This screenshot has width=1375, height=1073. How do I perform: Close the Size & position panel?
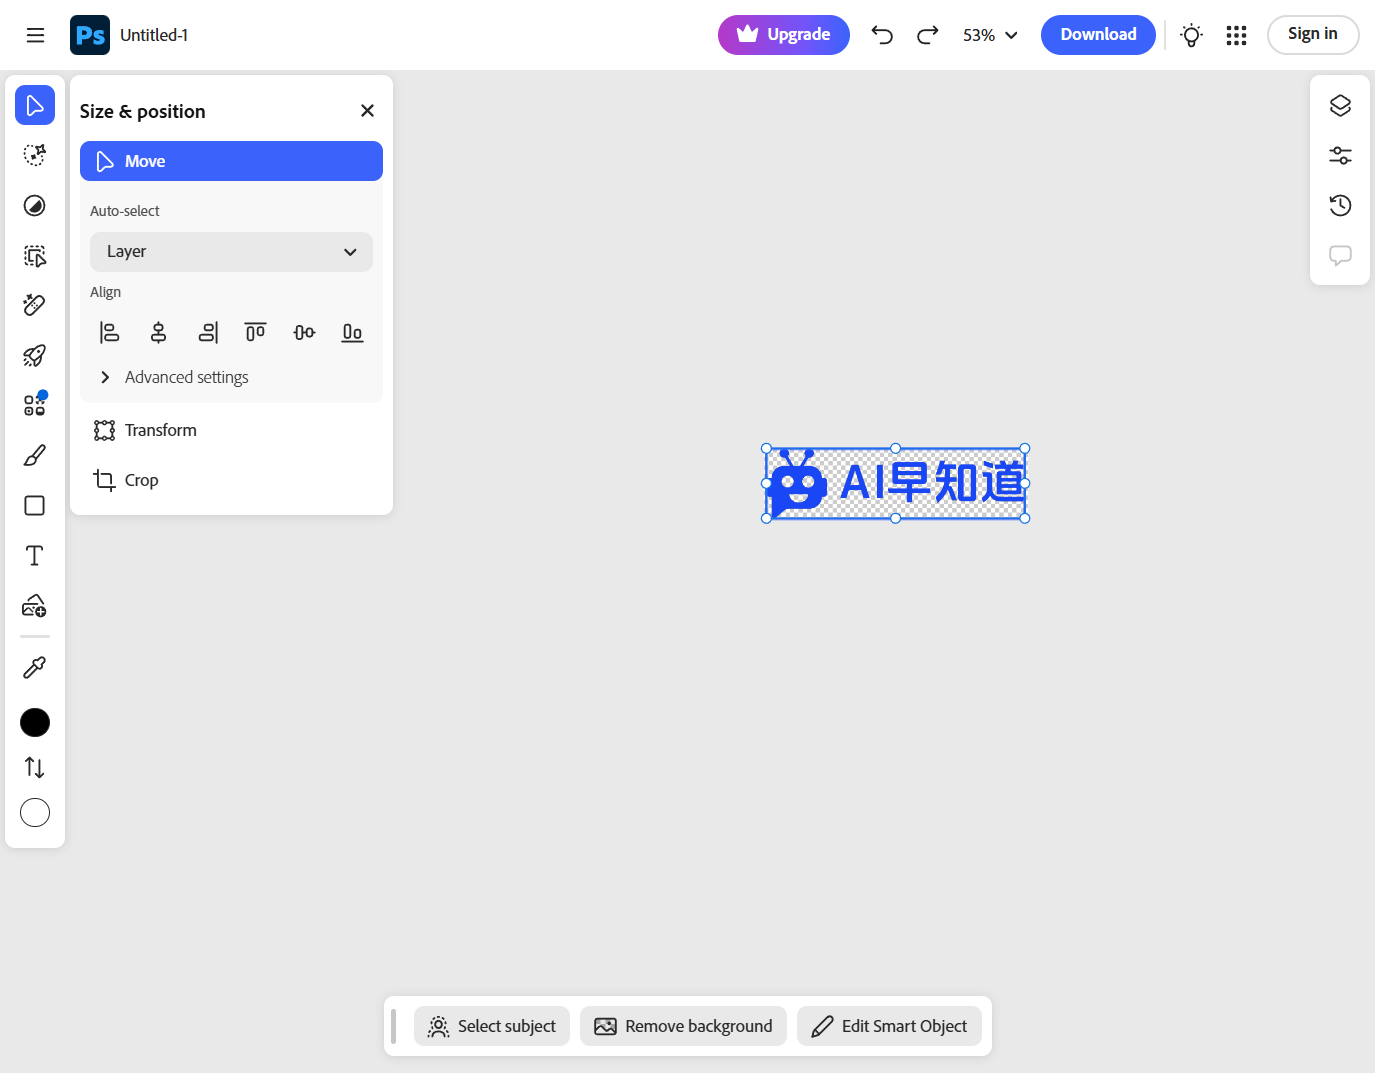point(367,111)
